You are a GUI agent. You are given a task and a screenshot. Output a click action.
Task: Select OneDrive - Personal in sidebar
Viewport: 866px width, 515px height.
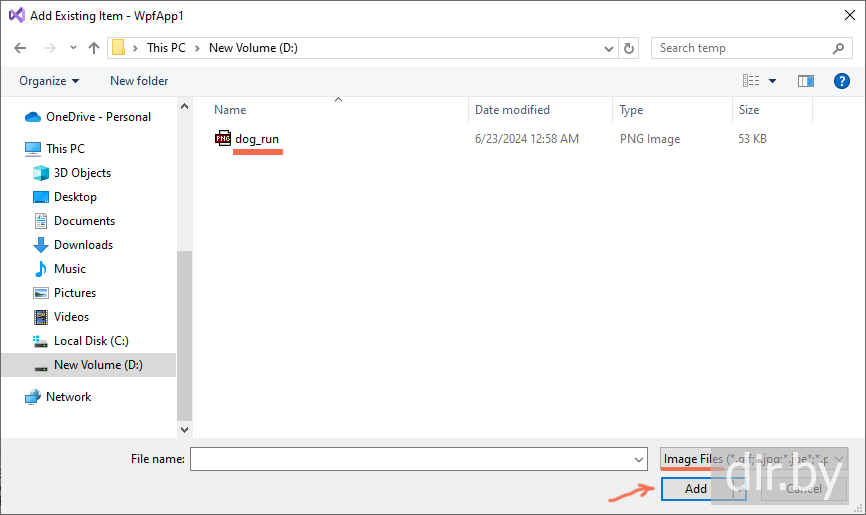point(98,117)
